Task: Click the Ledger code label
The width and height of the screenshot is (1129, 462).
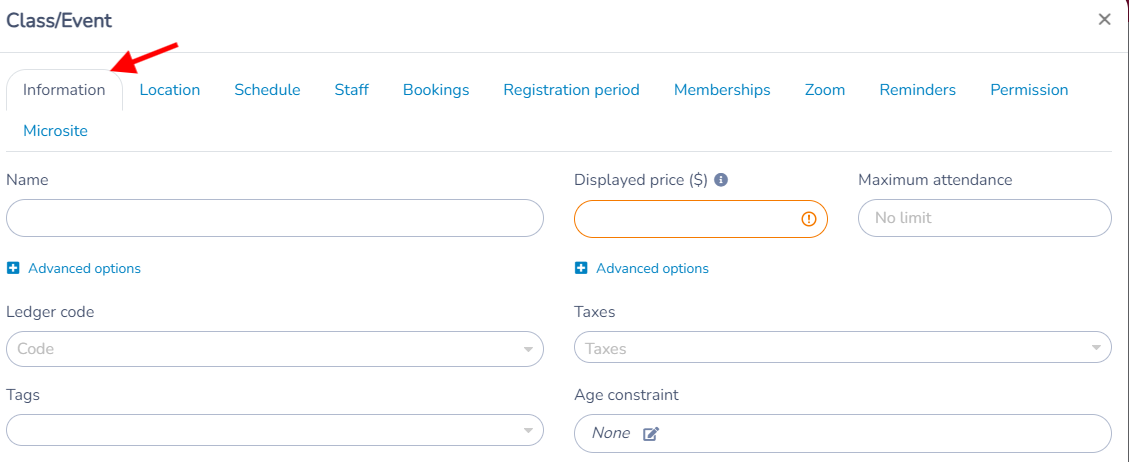Action: 50,312
